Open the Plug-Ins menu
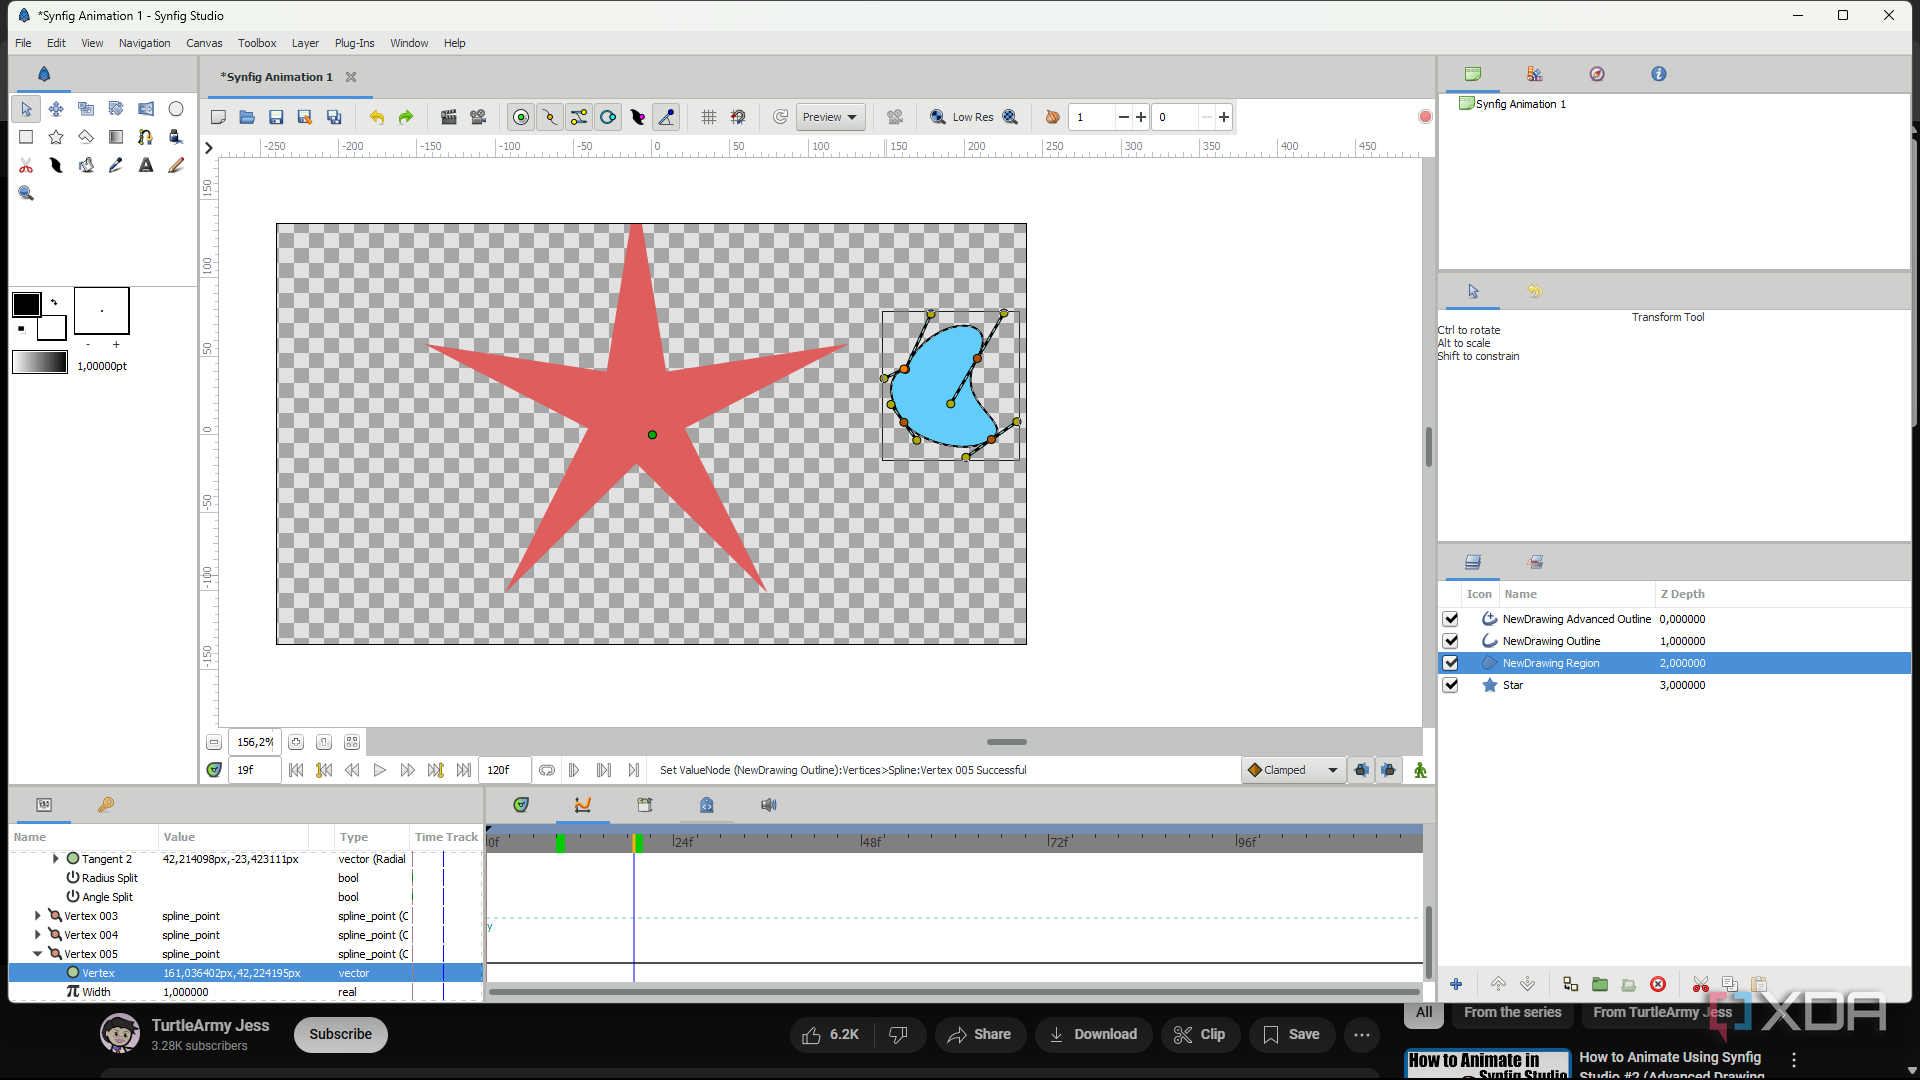The image size is (1920, 1080). point(354,43)
